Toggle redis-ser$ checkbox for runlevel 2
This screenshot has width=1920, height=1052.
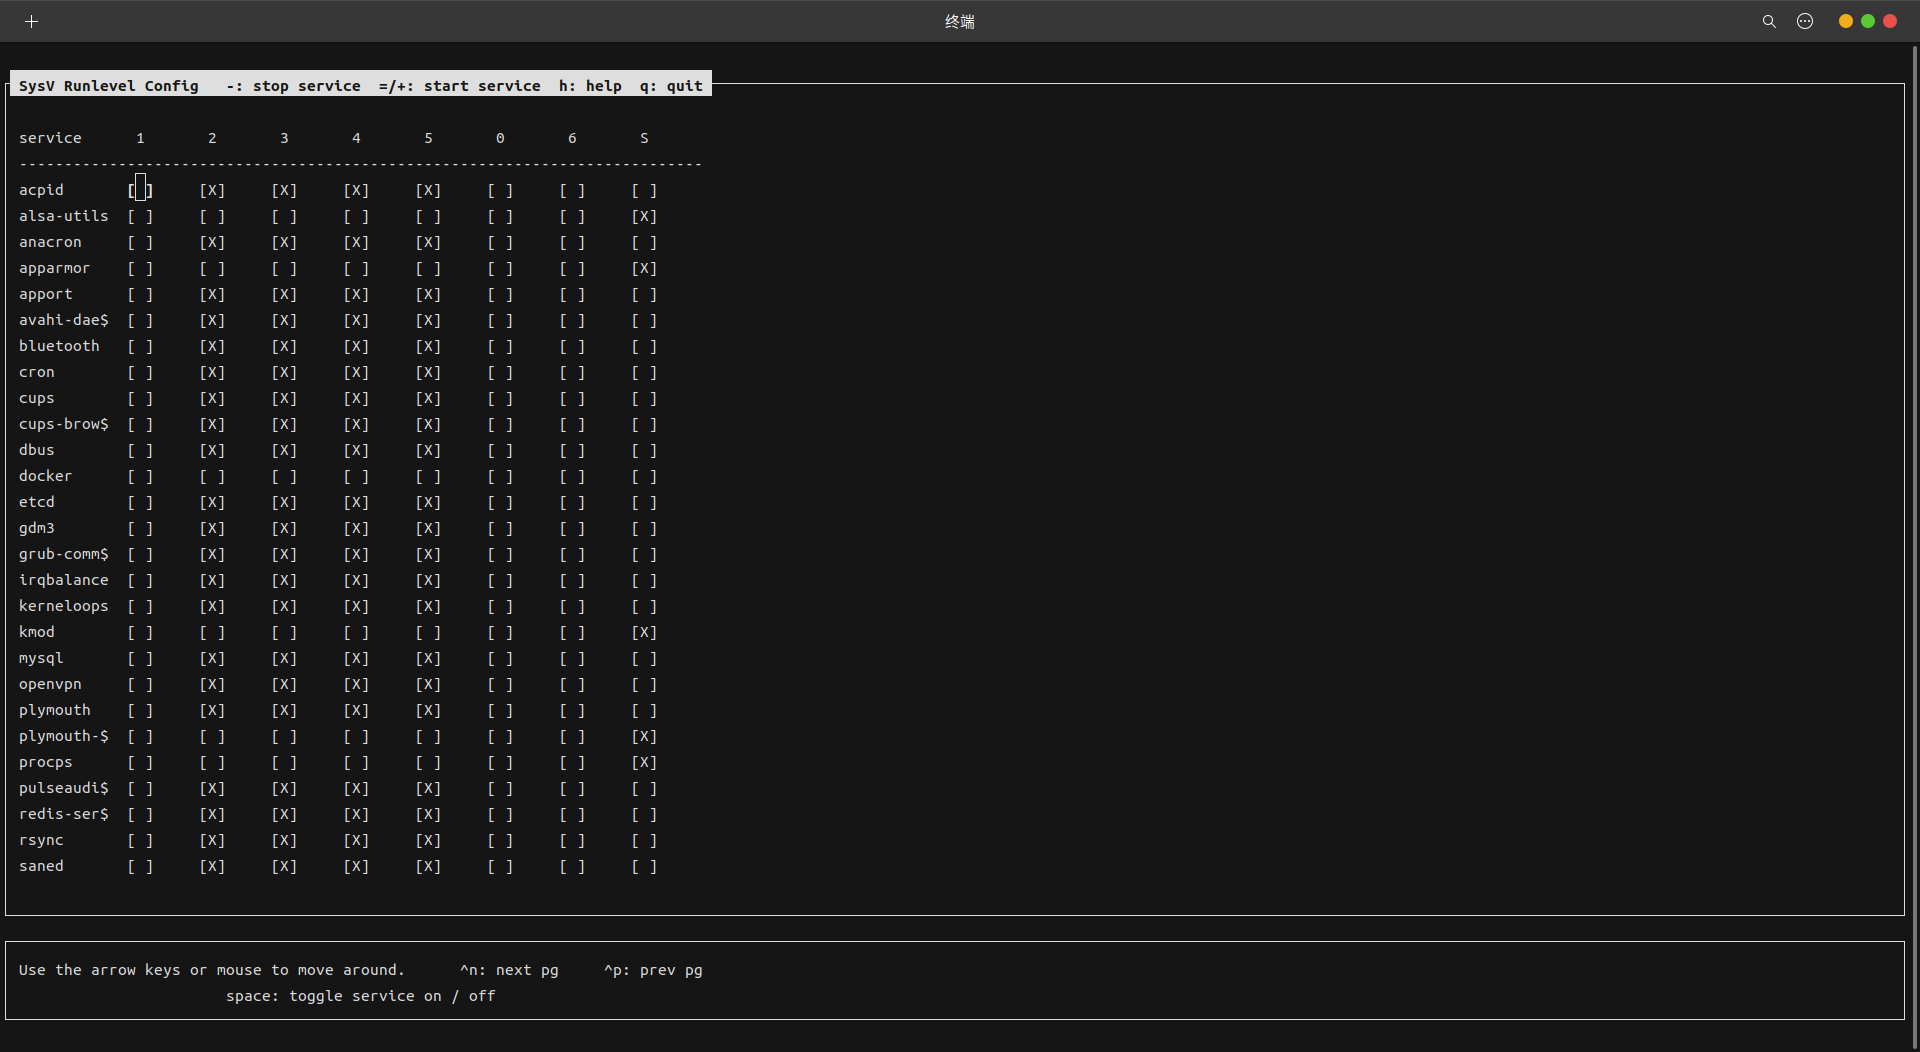coord(212,814)
